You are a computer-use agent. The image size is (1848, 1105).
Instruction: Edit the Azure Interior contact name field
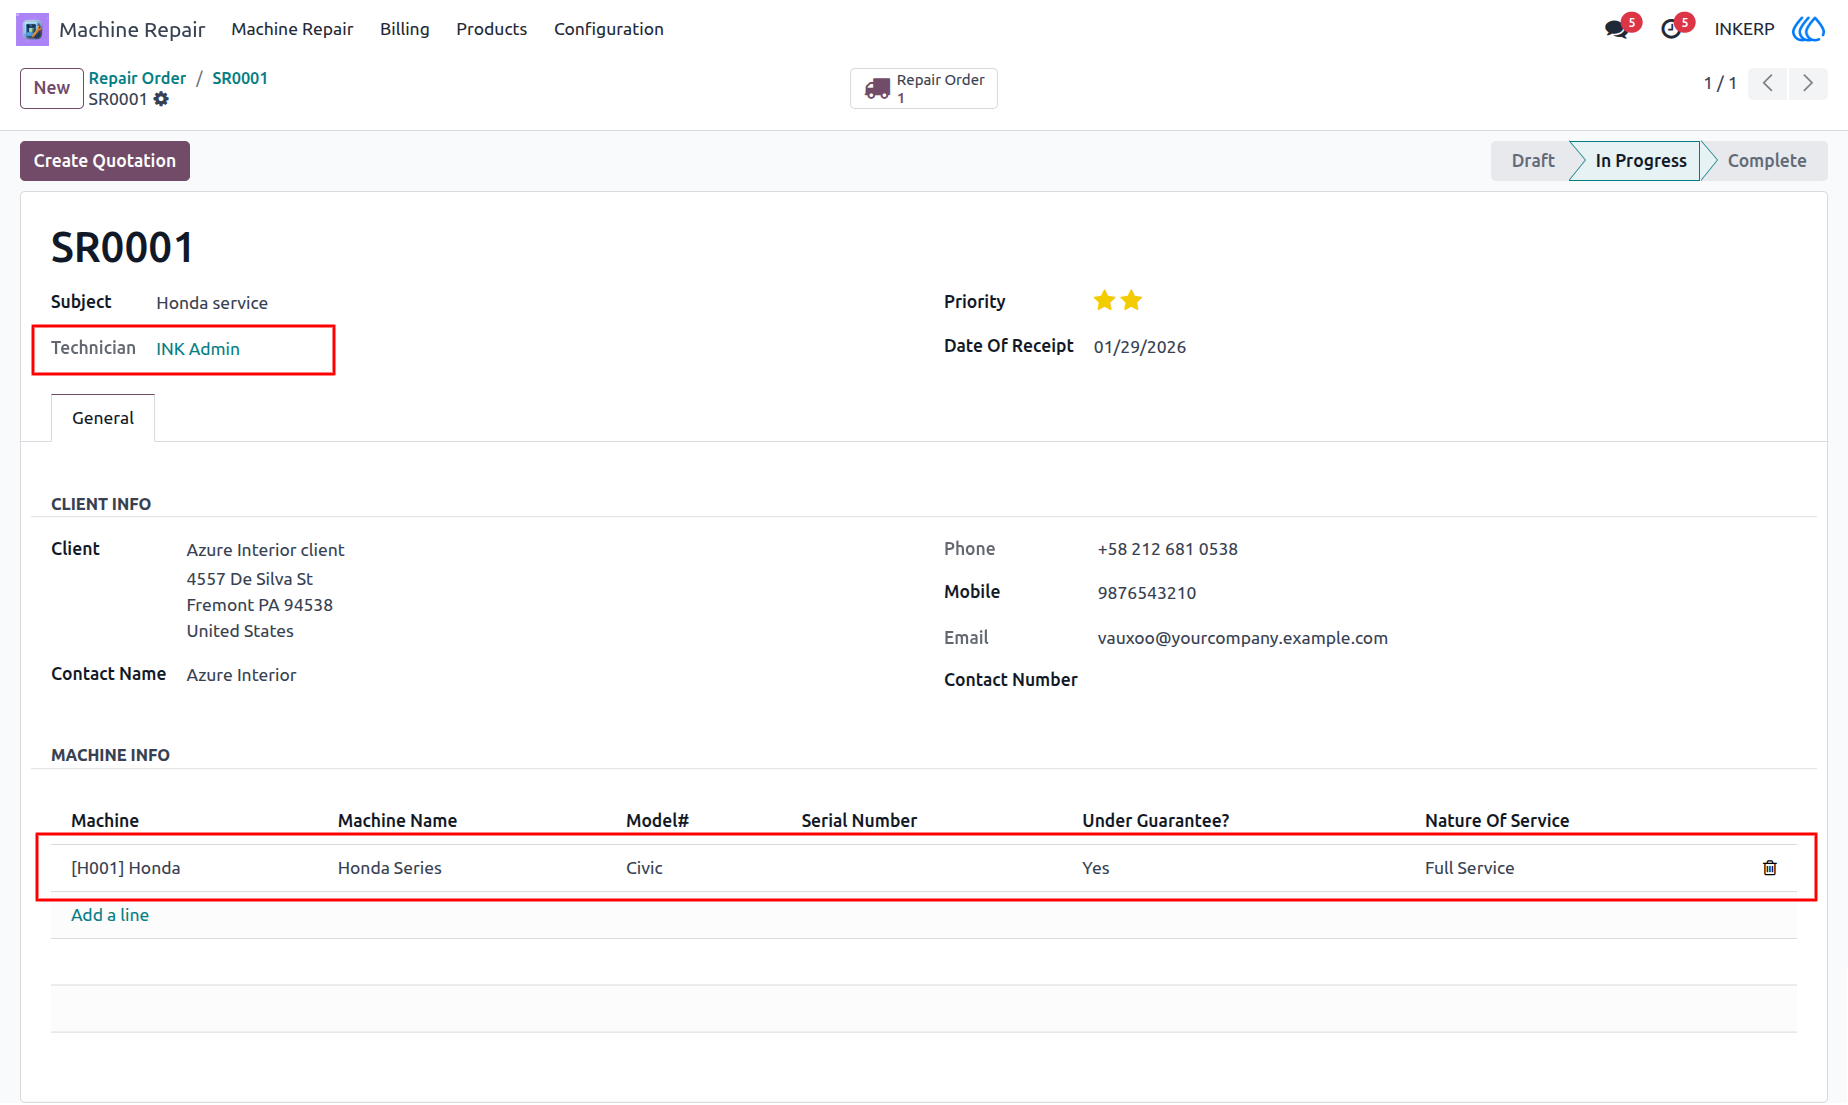[241, 675]
